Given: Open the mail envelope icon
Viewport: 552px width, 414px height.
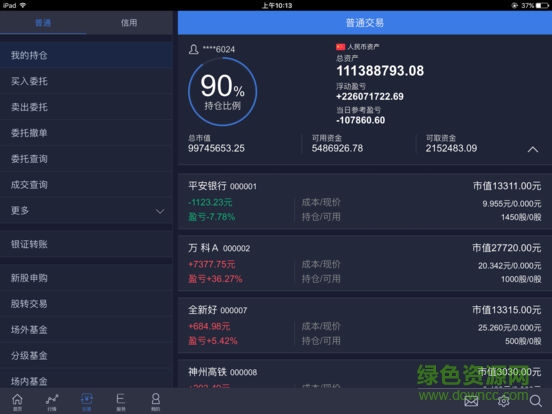Looking at the screenshot, I should click(x=471, y=401).
